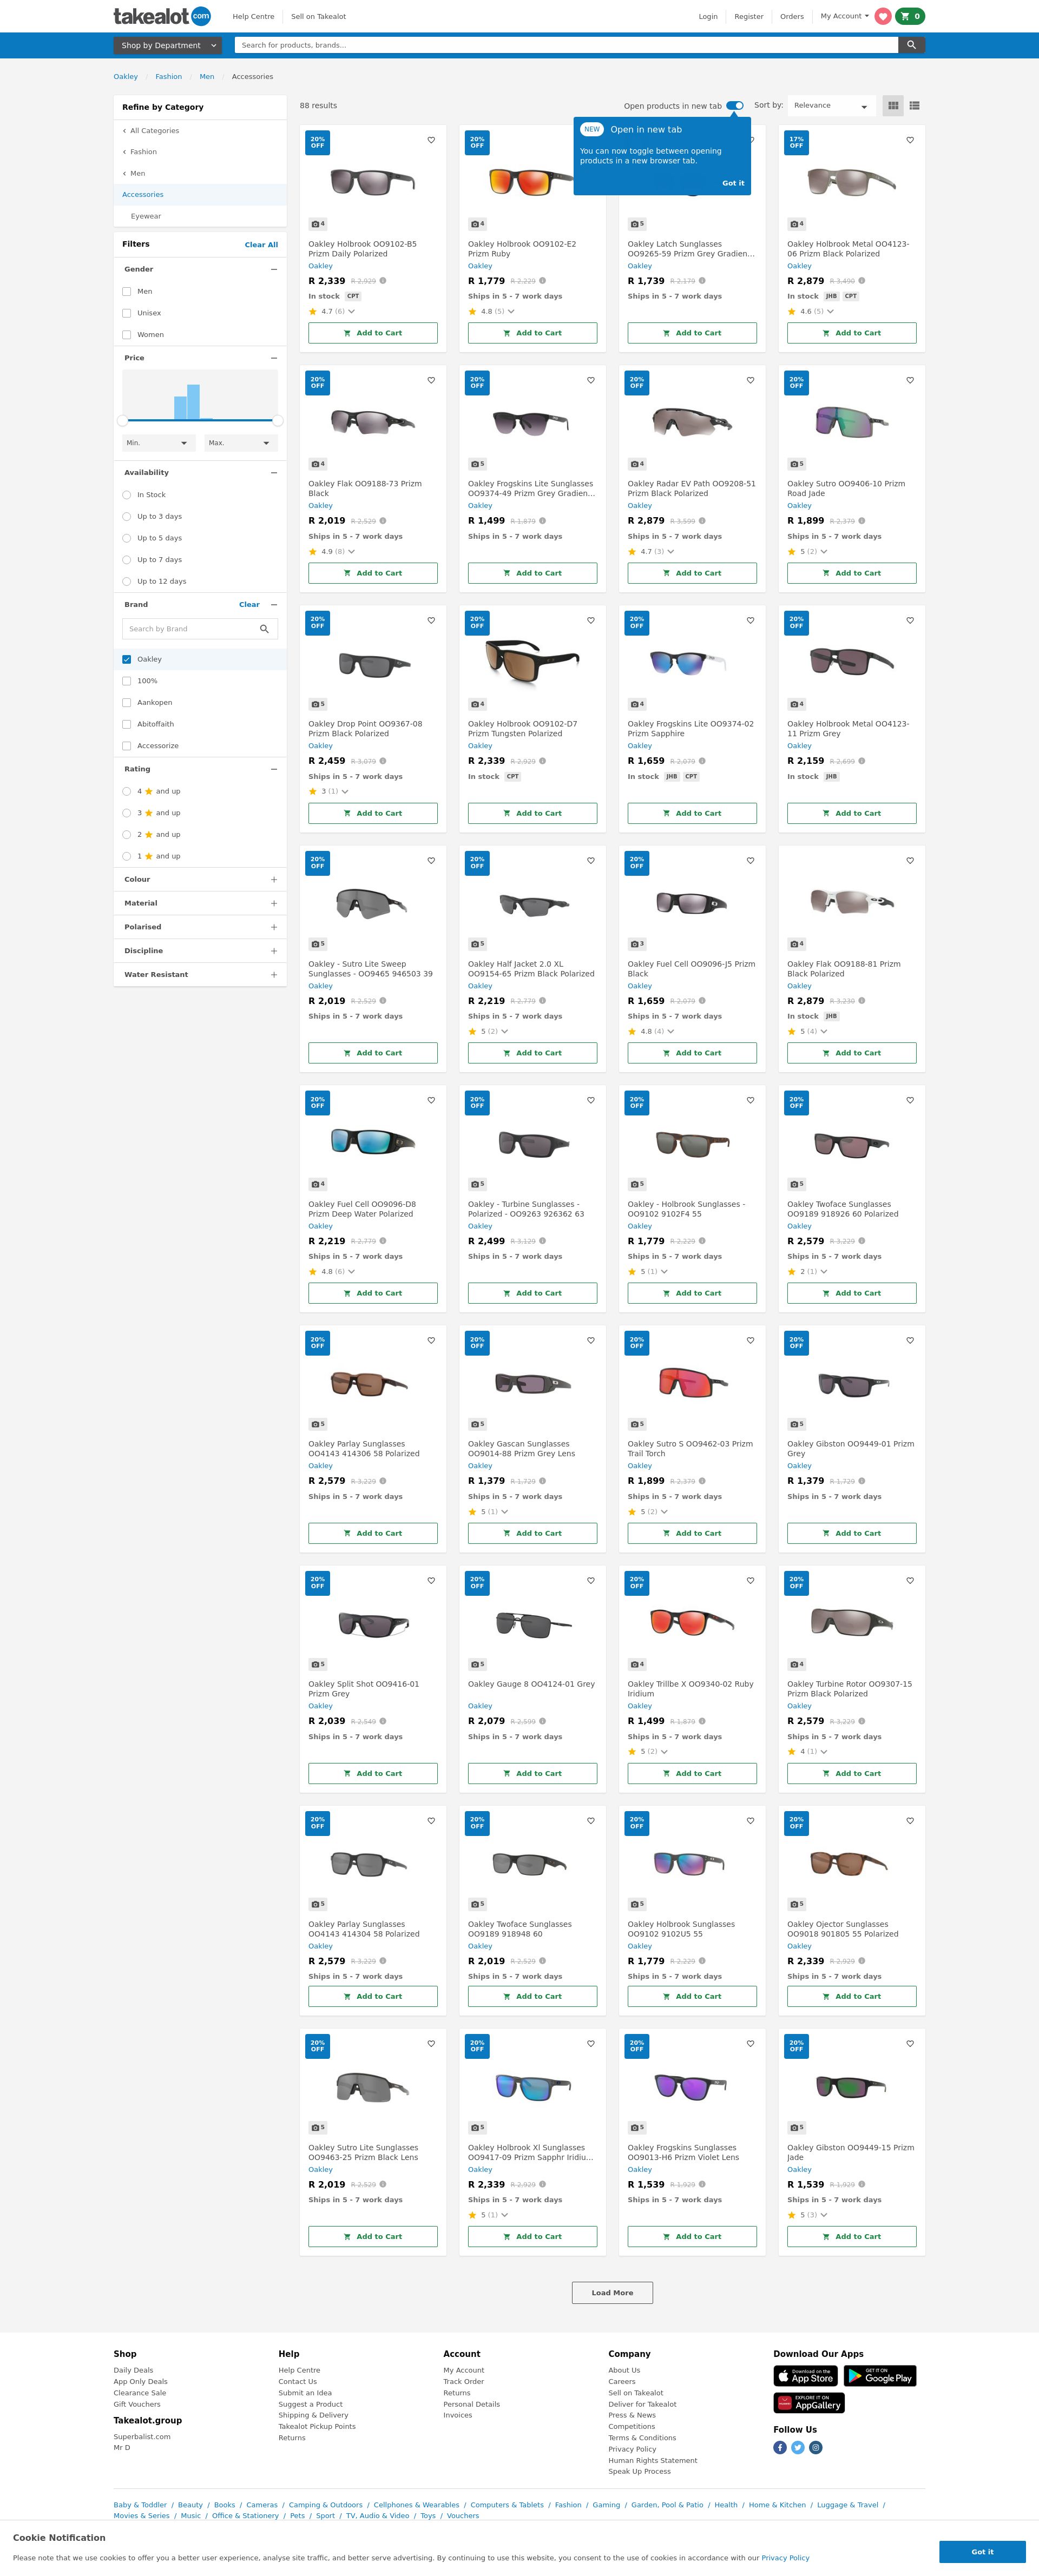
Task: Add Oakley Holbrook OO9102-B5 to cart
Action: 373,333
